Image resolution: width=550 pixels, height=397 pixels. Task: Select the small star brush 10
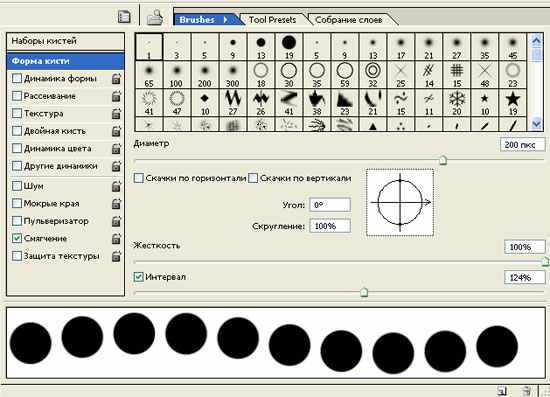click(x=485, y=103)
